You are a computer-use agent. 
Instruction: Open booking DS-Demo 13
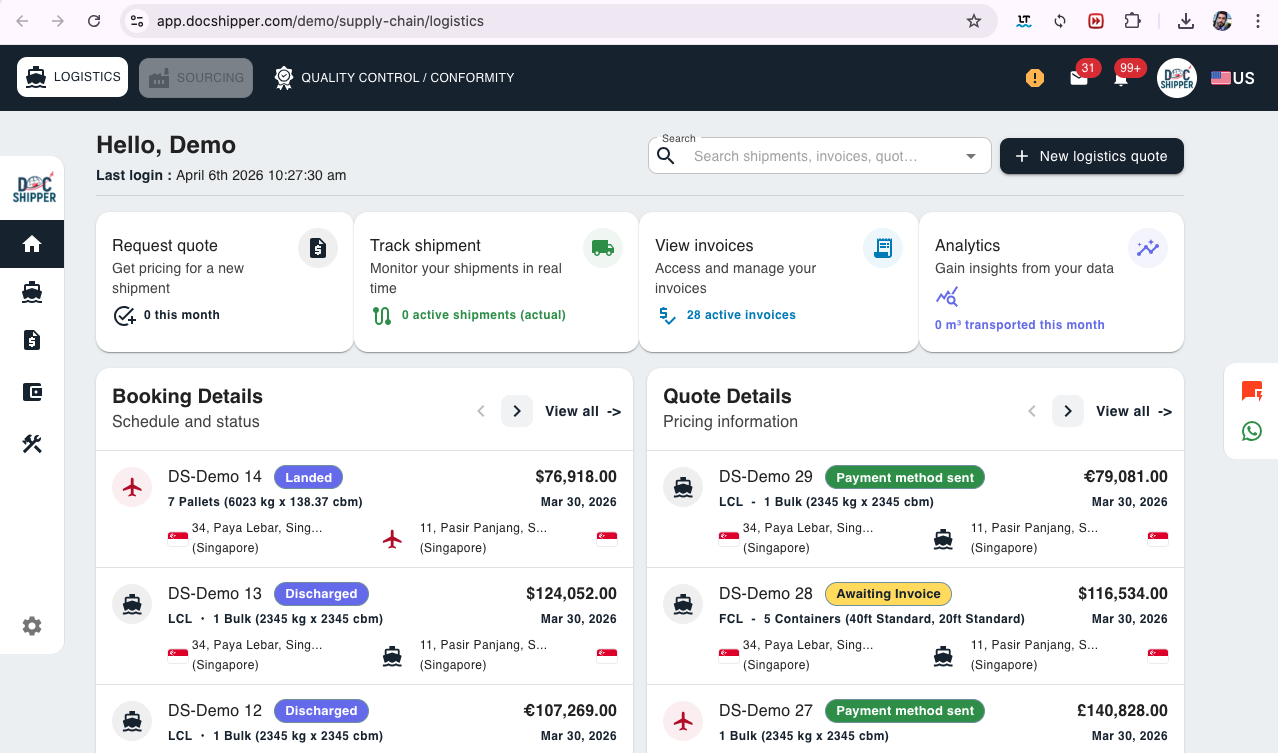pos(215,594)
